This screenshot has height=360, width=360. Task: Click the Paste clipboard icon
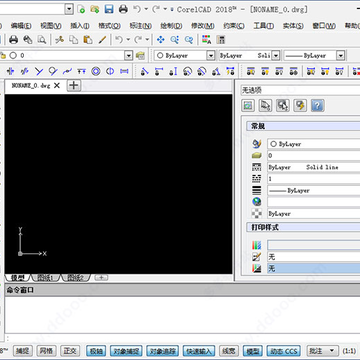88,40
